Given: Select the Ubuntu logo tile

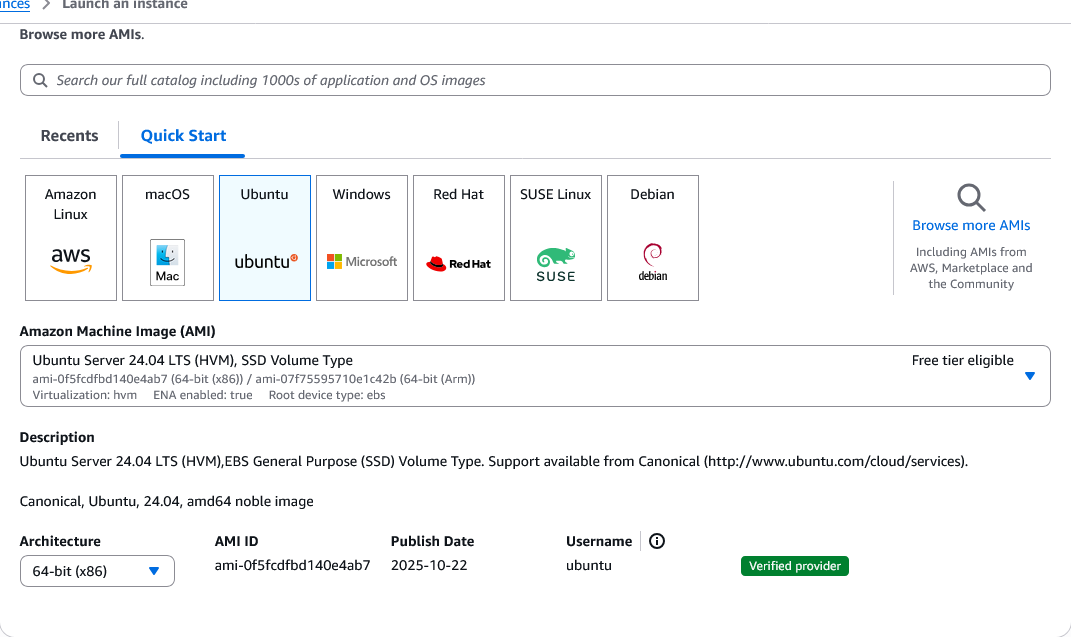Looking at the screenshot, I should 265,238.
